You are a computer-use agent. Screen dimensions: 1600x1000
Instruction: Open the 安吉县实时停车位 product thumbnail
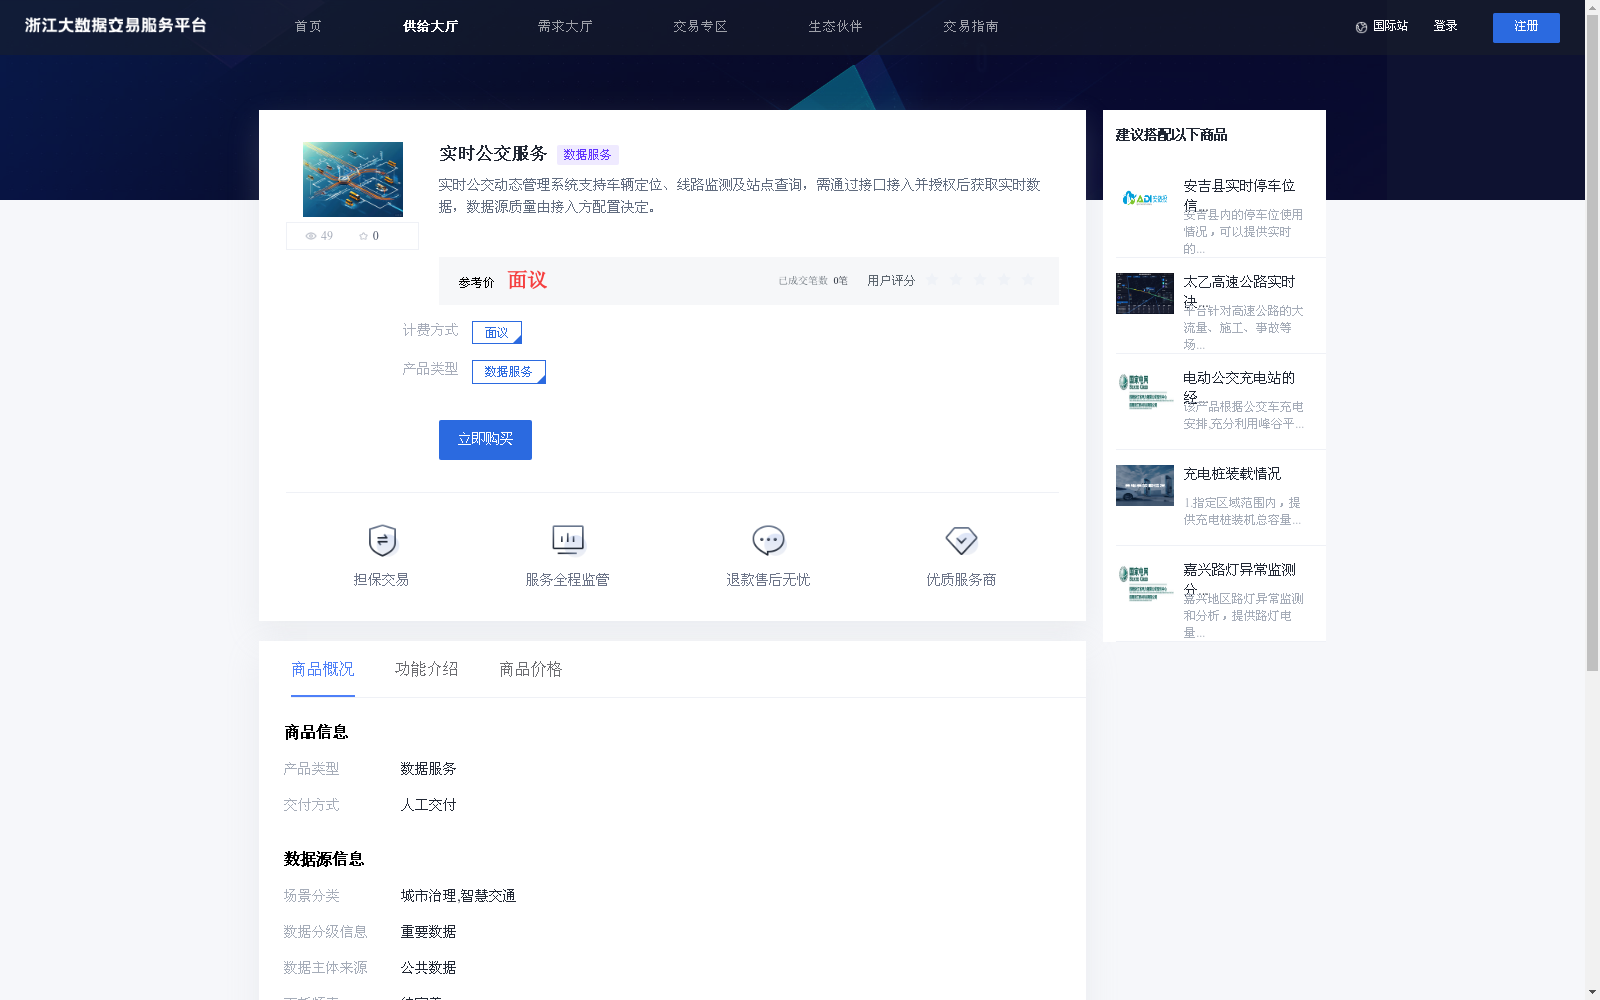(1145, 198)
